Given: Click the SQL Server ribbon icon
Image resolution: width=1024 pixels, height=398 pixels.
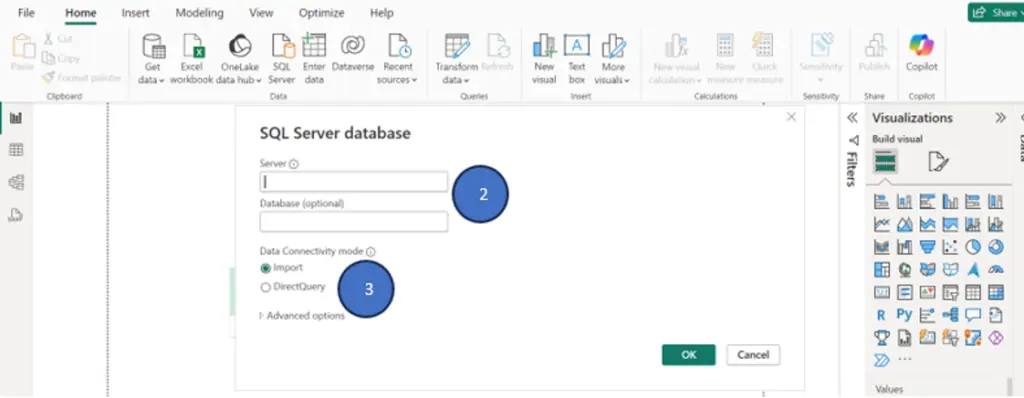Looking at the screenshot, I should tap(282, 59).
